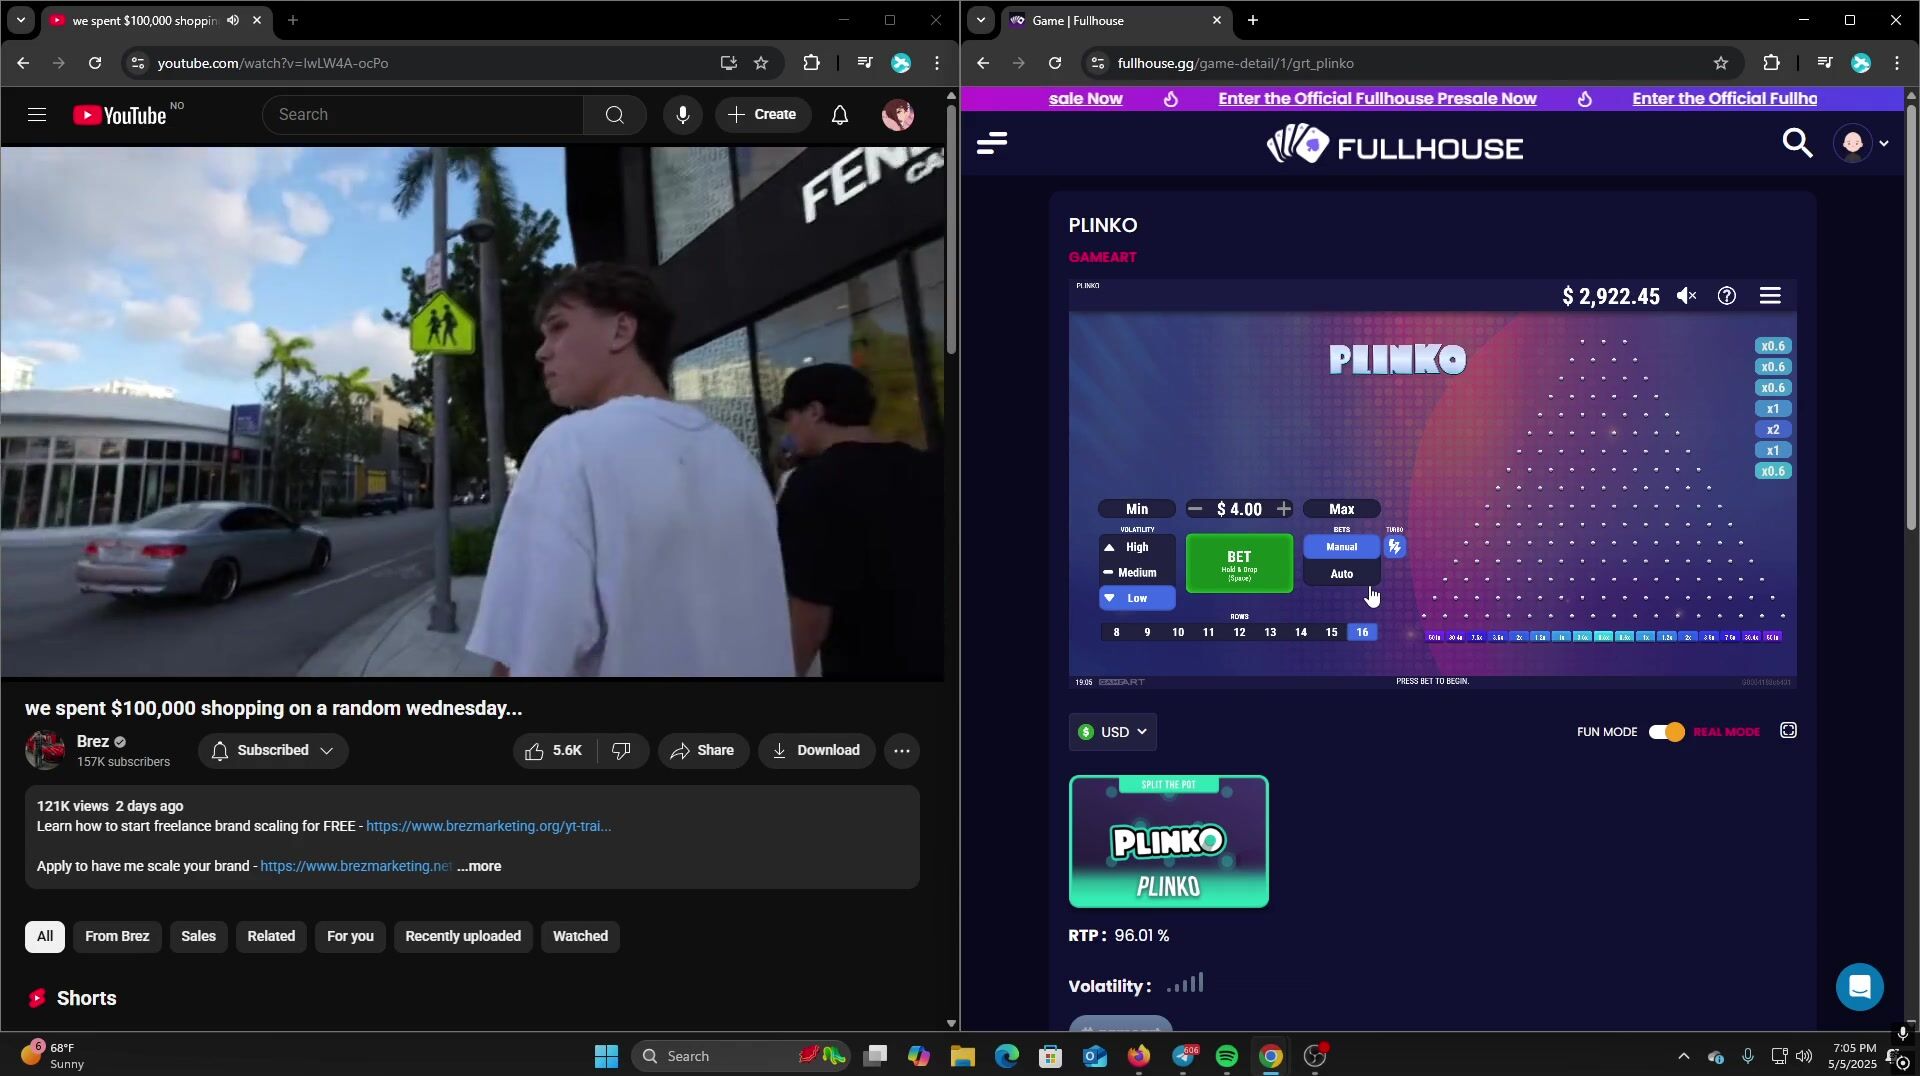Open YouTube notifications bell
Screen dimensions: 1920x1076
tap(840, 114)
